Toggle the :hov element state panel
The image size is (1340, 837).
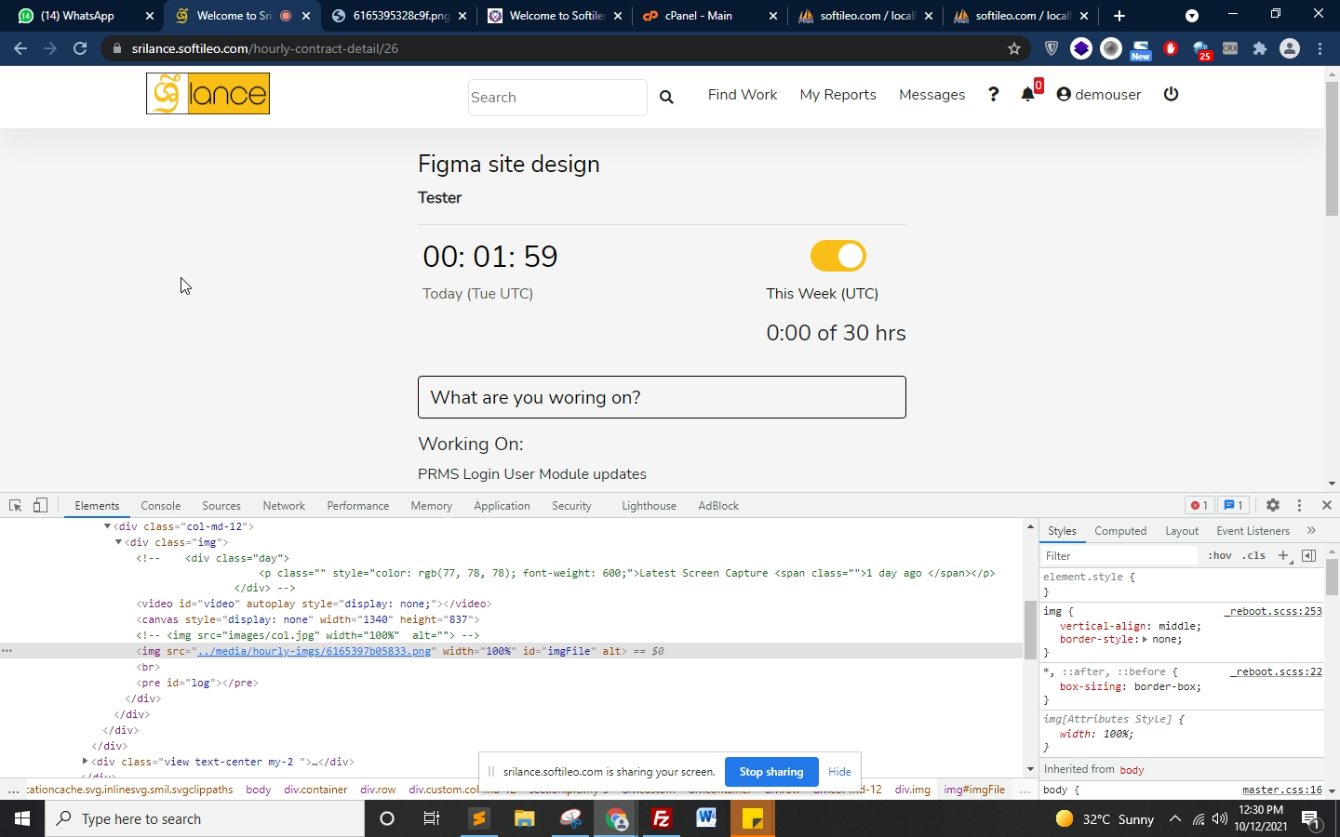(x=1219, y=556)
